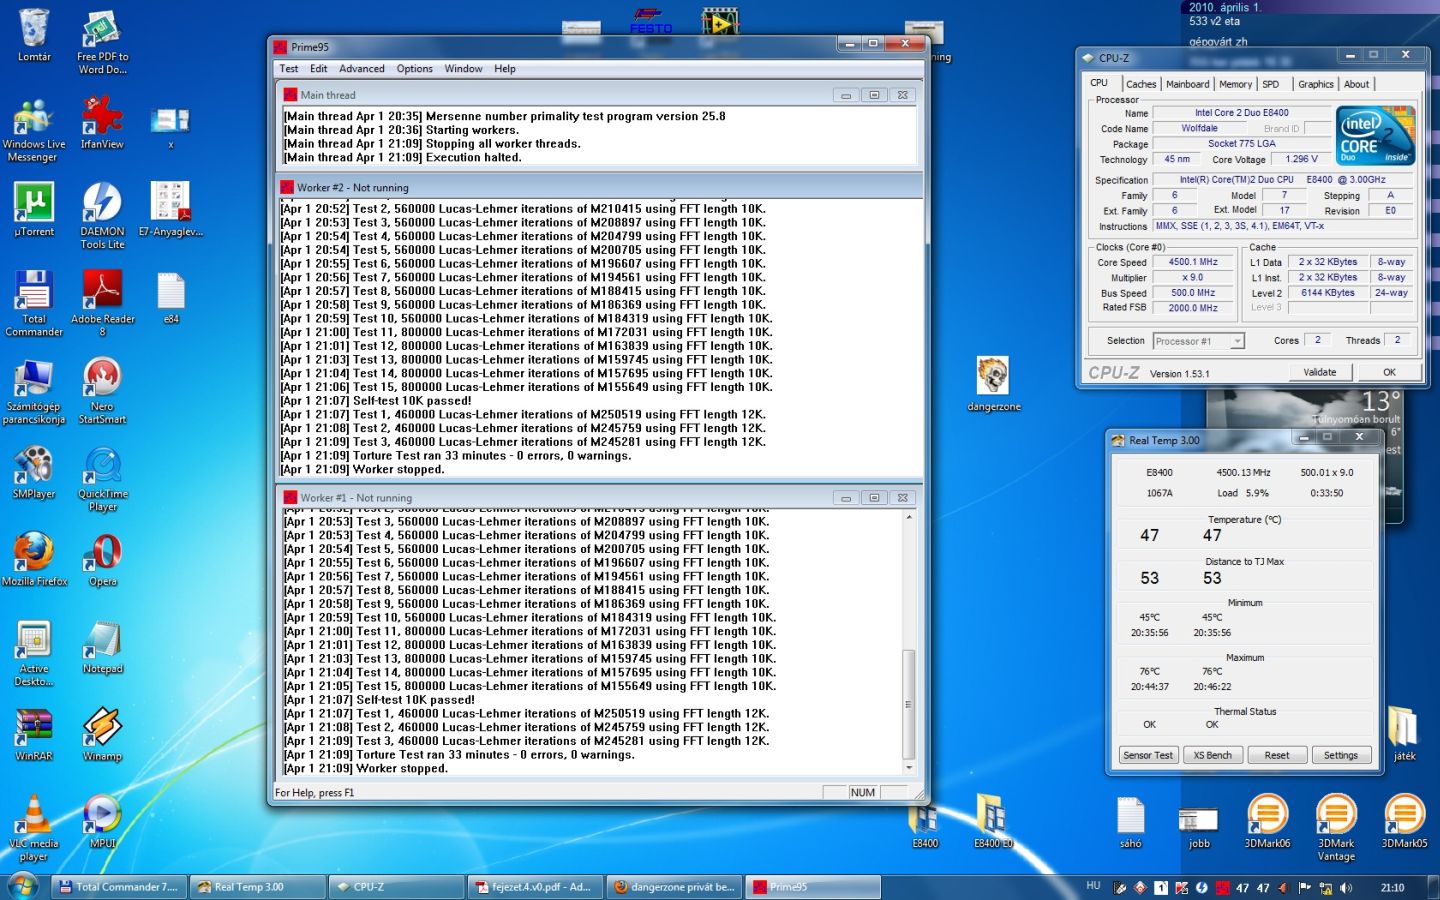Click the volume speaker tray icon
This screenshot has height=900, width=1440.
(1346, 887)
